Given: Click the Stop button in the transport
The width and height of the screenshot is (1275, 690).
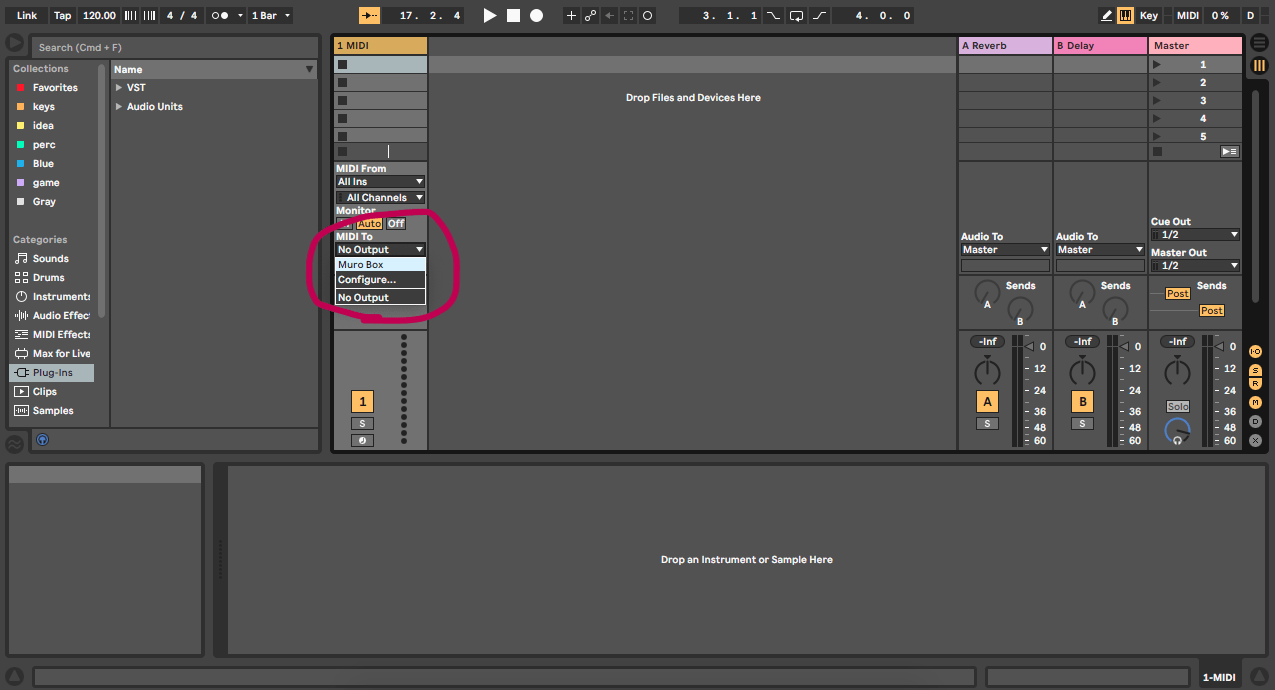Looking at the screenshot, I should [513, 15].
